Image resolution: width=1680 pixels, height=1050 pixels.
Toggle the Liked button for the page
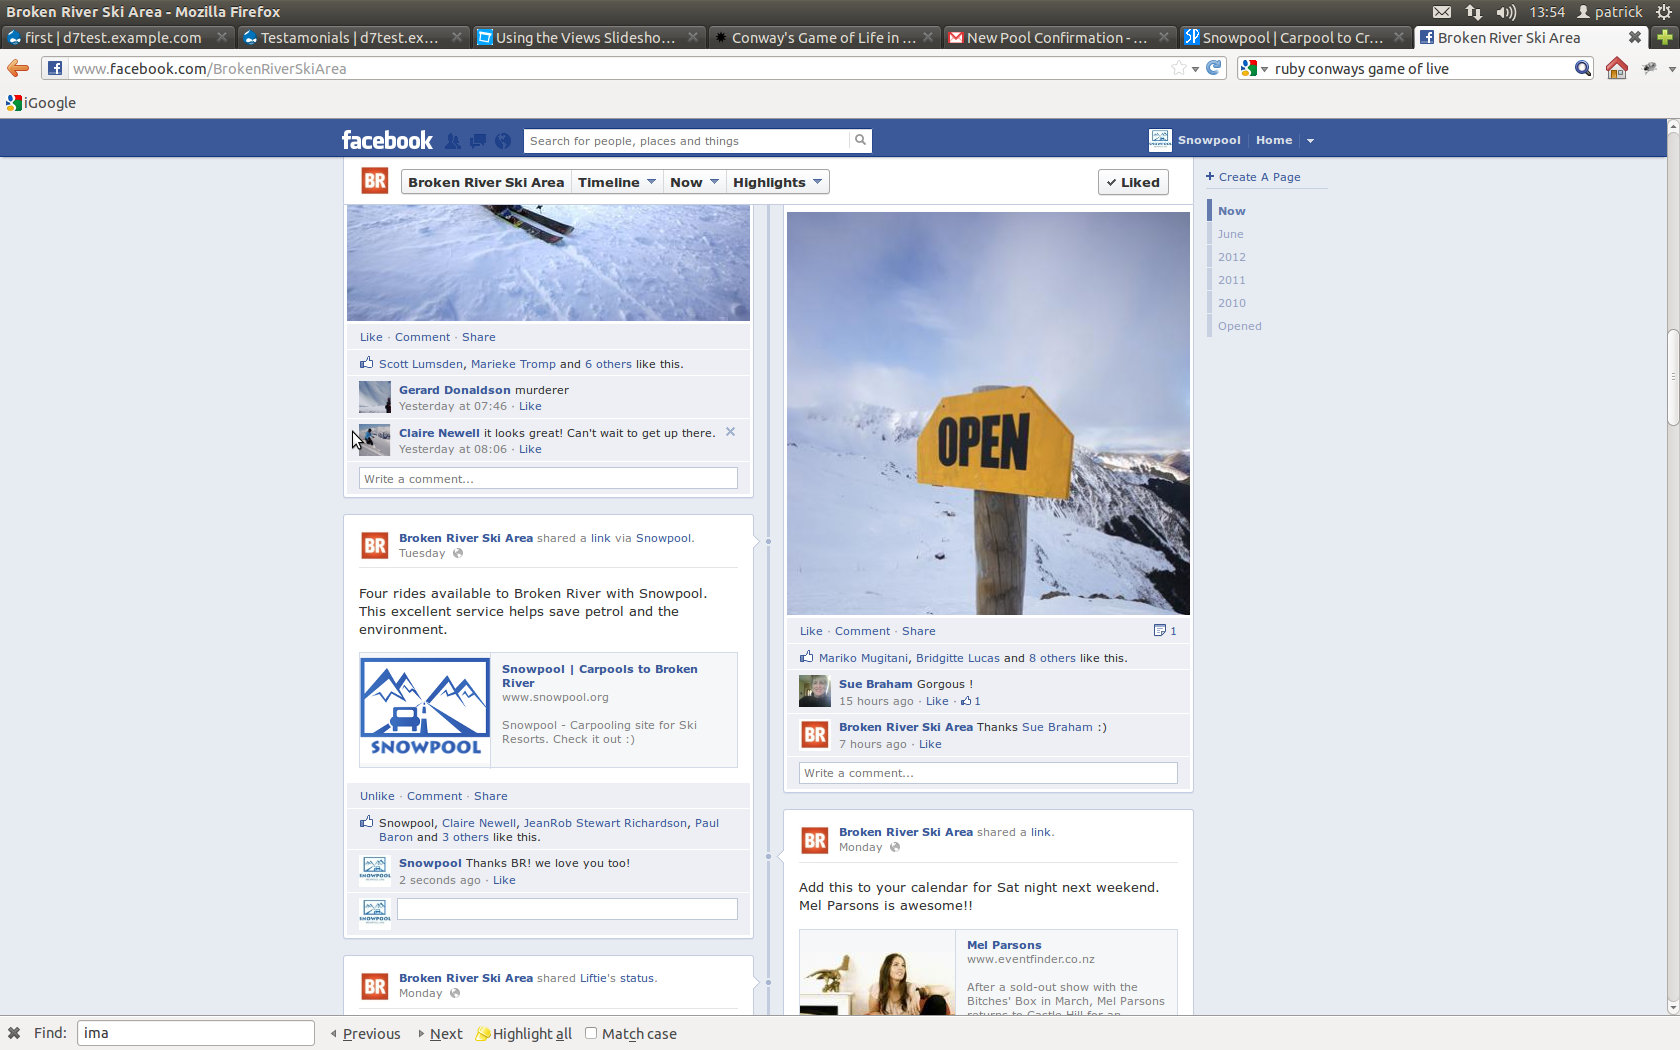click(x=1133, y=182)
